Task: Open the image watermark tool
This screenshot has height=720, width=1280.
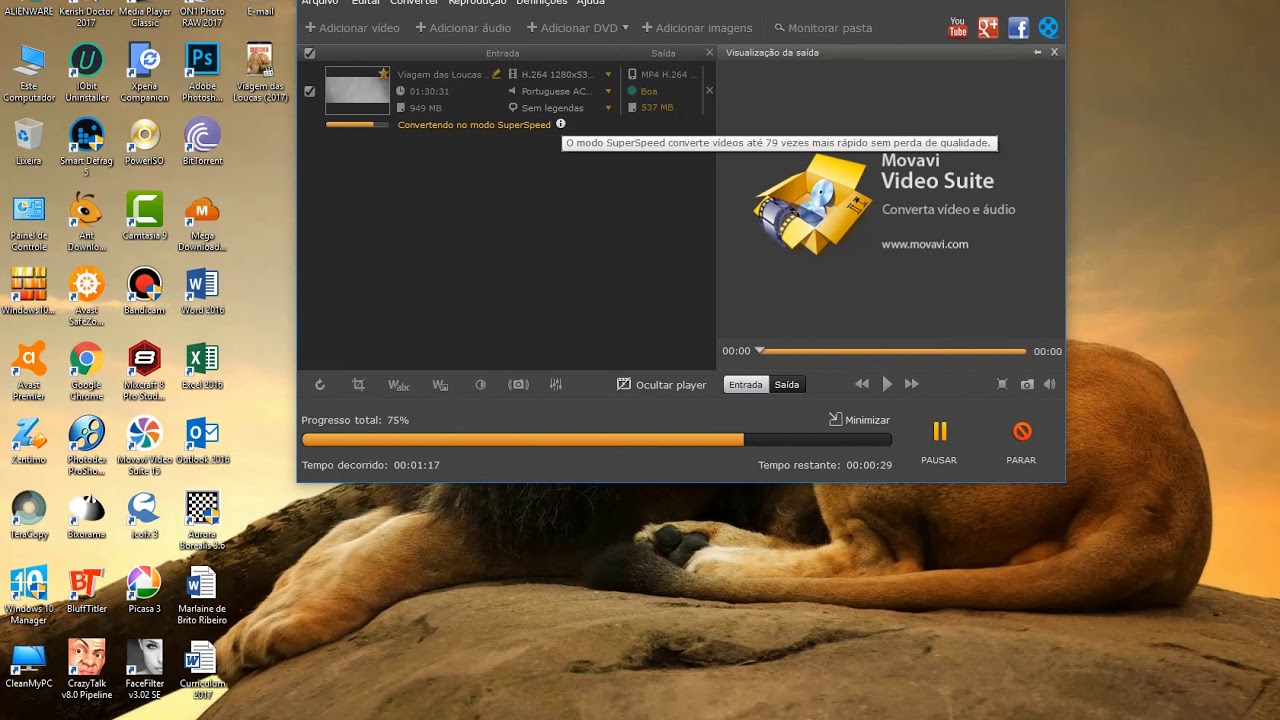Action: coord(440,385)
